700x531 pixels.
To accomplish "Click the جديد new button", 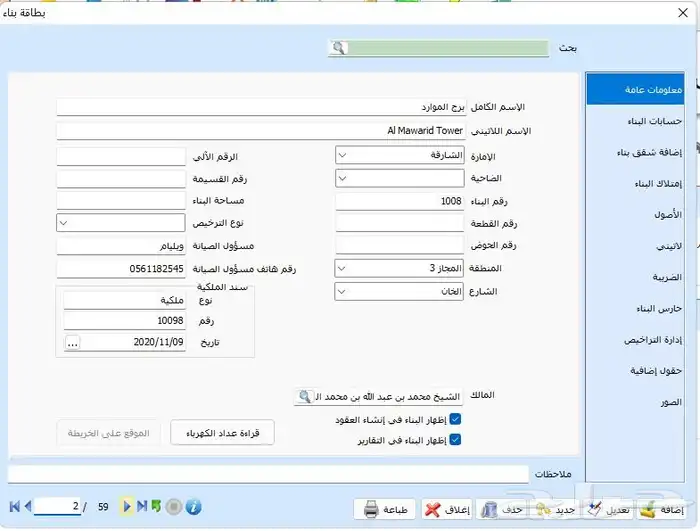I will point(555,509).
